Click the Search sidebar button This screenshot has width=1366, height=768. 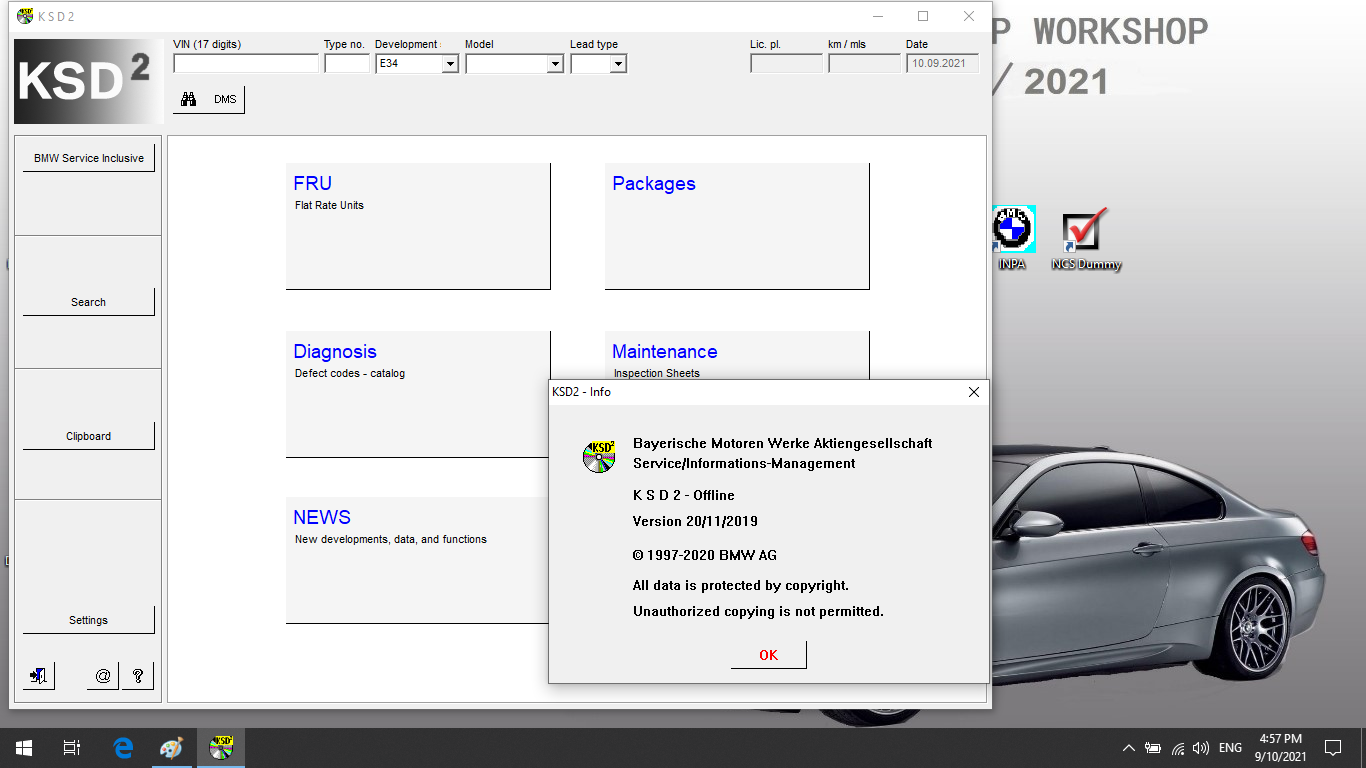pos(89,302)
